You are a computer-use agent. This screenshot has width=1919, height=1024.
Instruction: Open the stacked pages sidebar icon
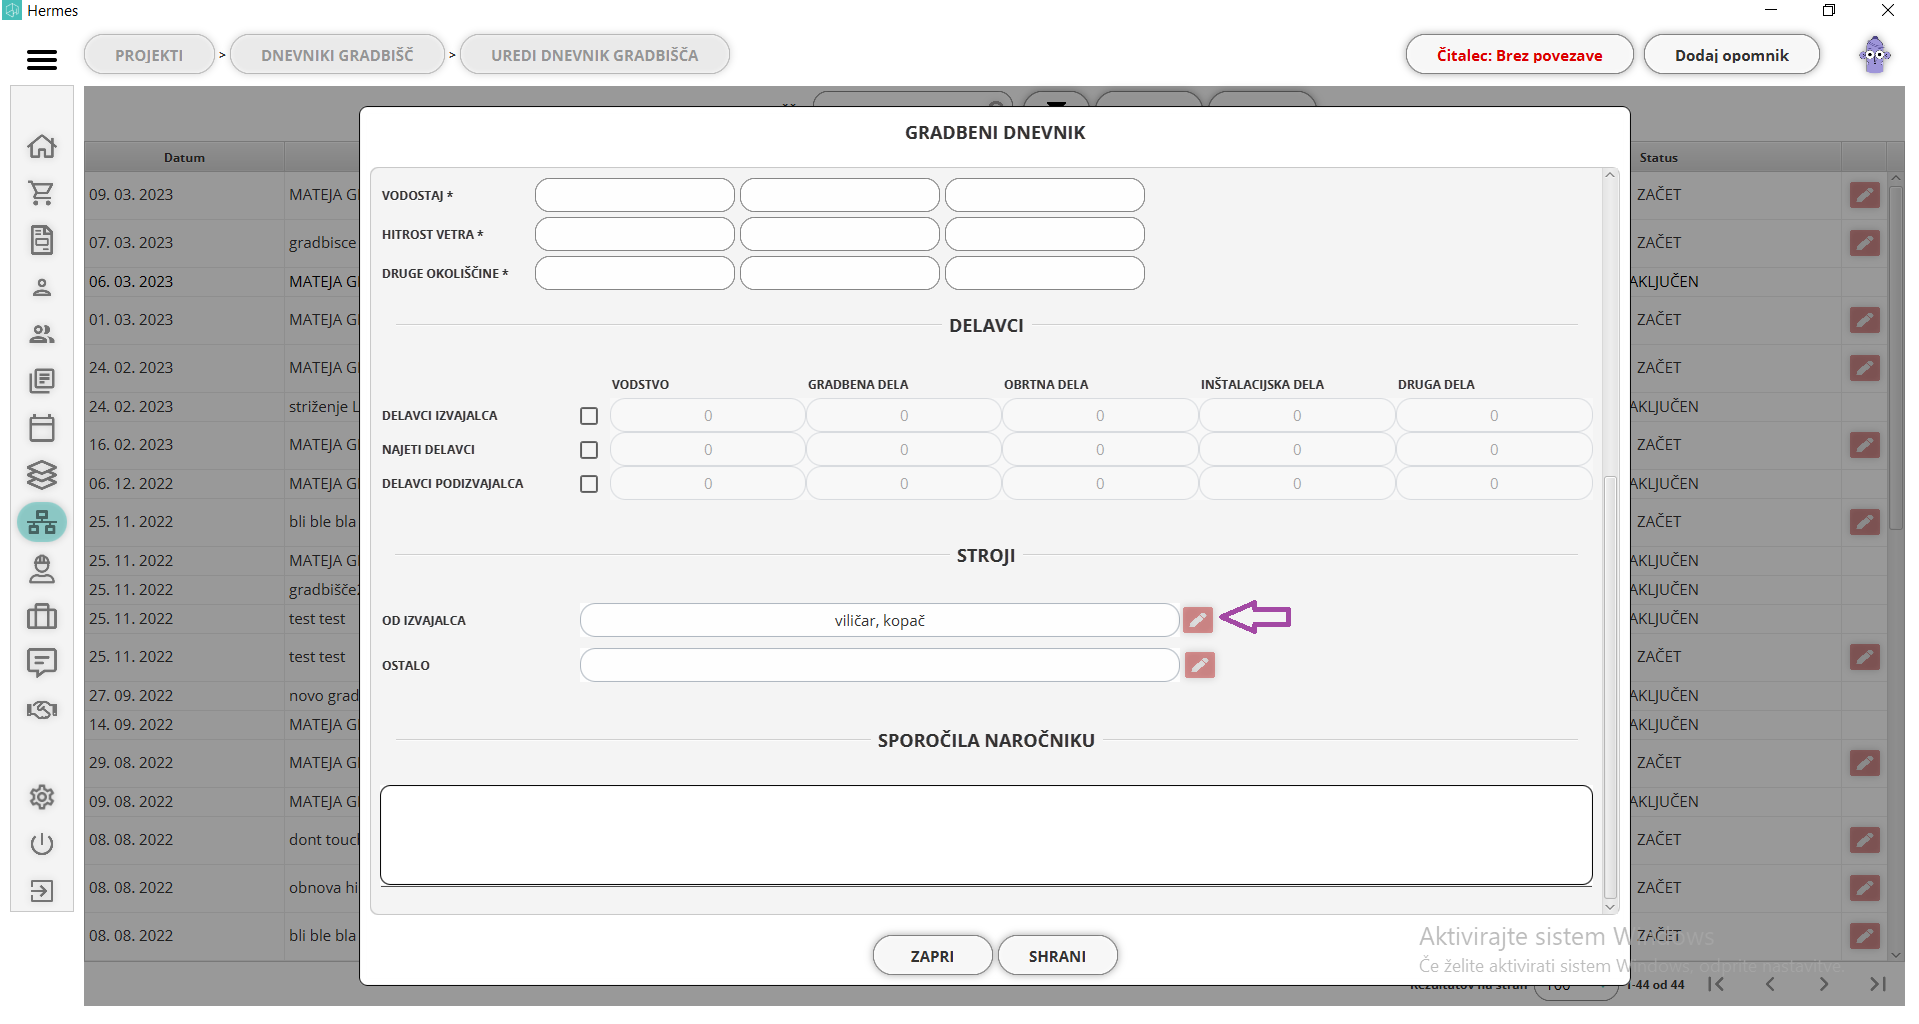pyautogui.click(x=41, y=381)
